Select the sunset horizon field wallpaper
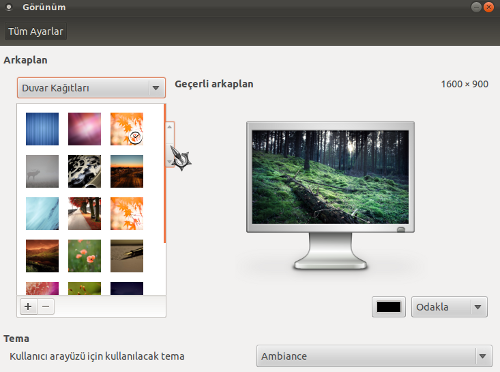 coord(127,171)
